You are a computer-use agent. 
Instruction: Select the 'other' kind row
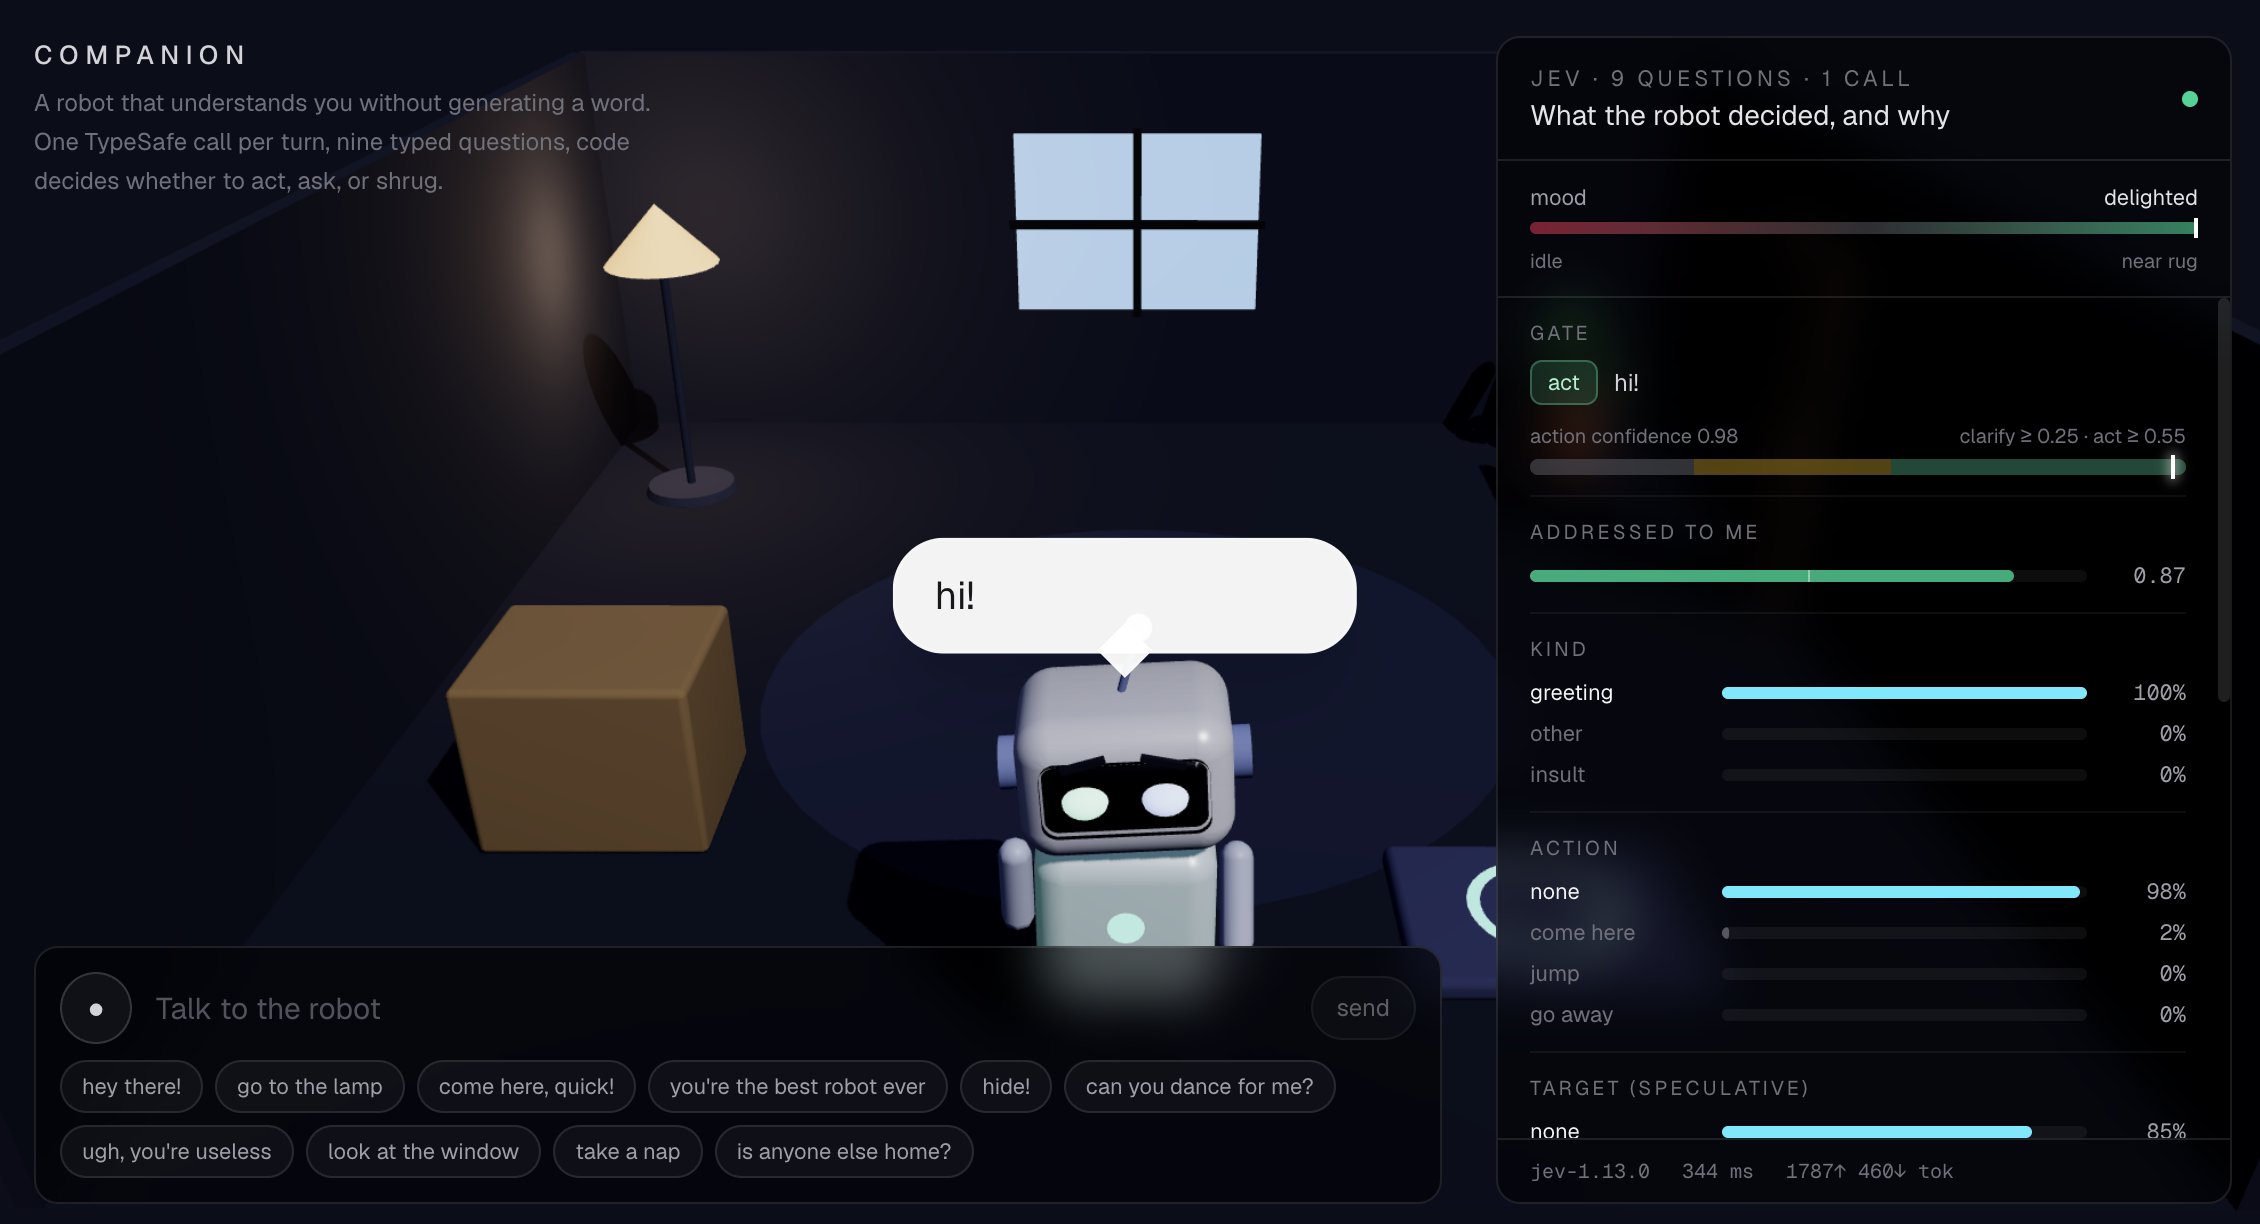[1857, 733]
